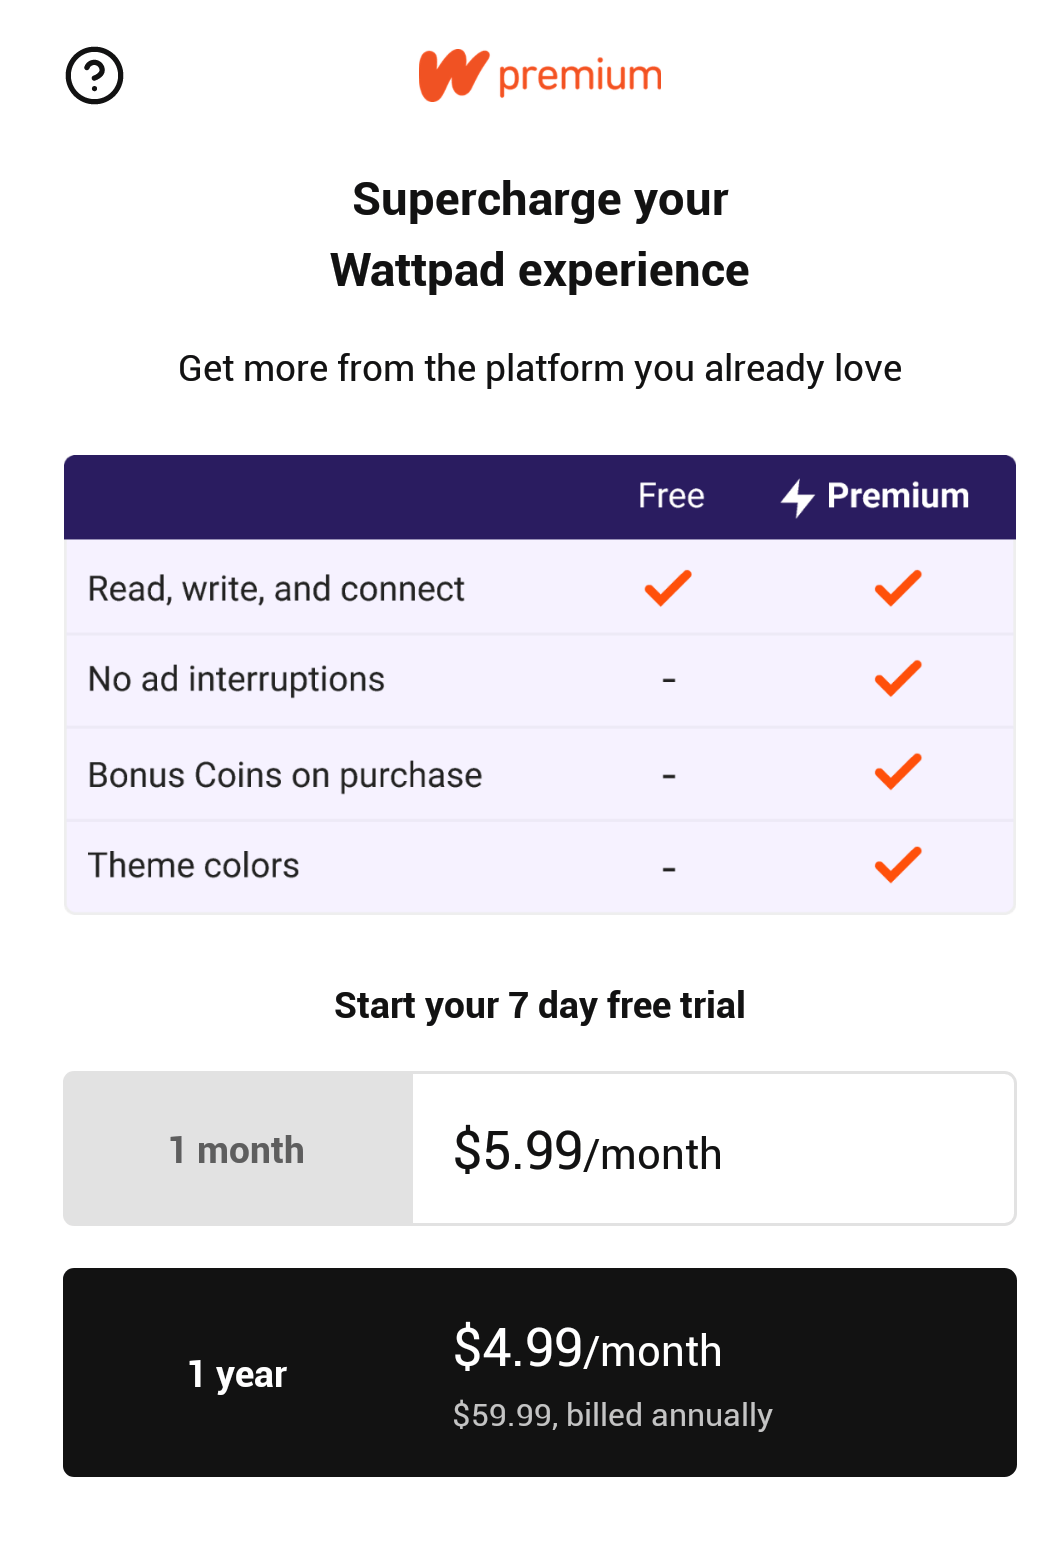Click Free checkmark for Read, write, and connect

(668, 588)
